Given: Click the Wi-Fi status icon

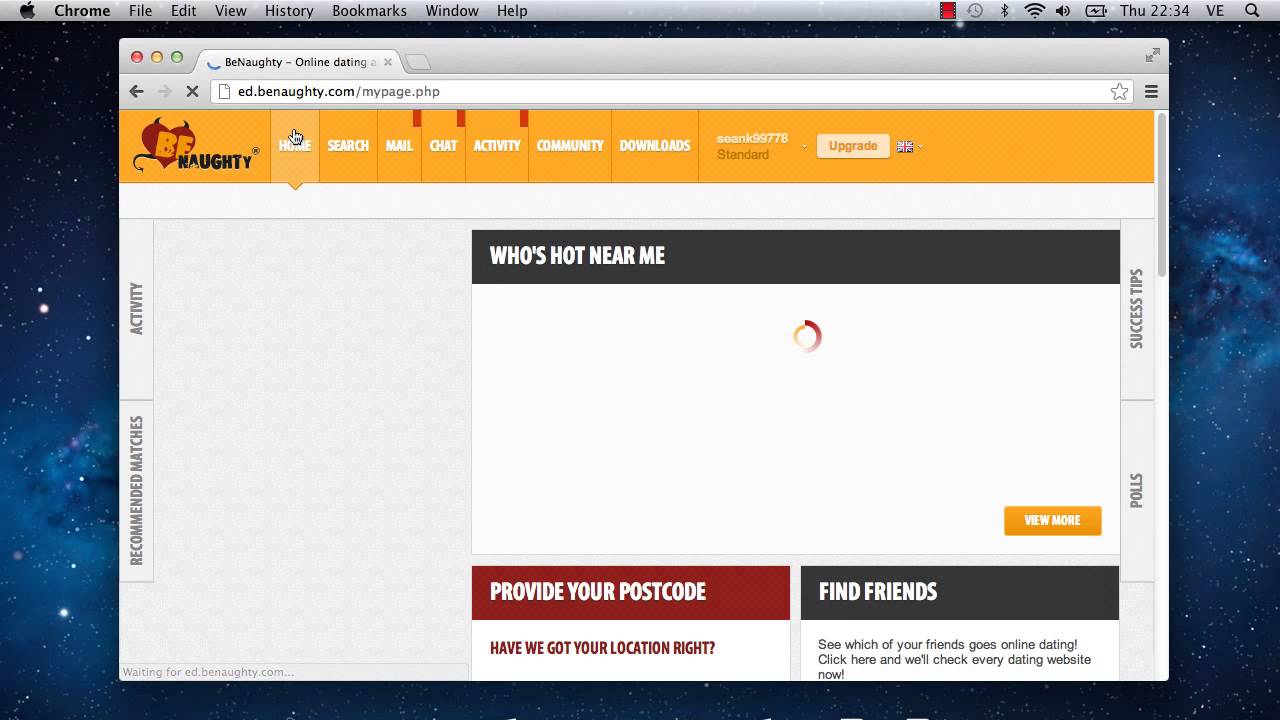Looking at the screenshot, I should tap(1034, 10).
